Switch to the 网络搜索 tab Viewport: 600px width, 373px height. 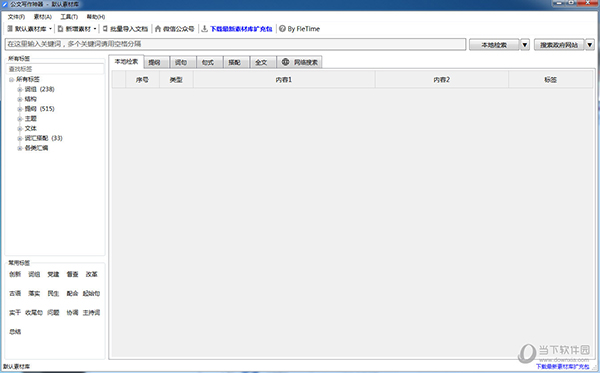click(x=300, y=62)
